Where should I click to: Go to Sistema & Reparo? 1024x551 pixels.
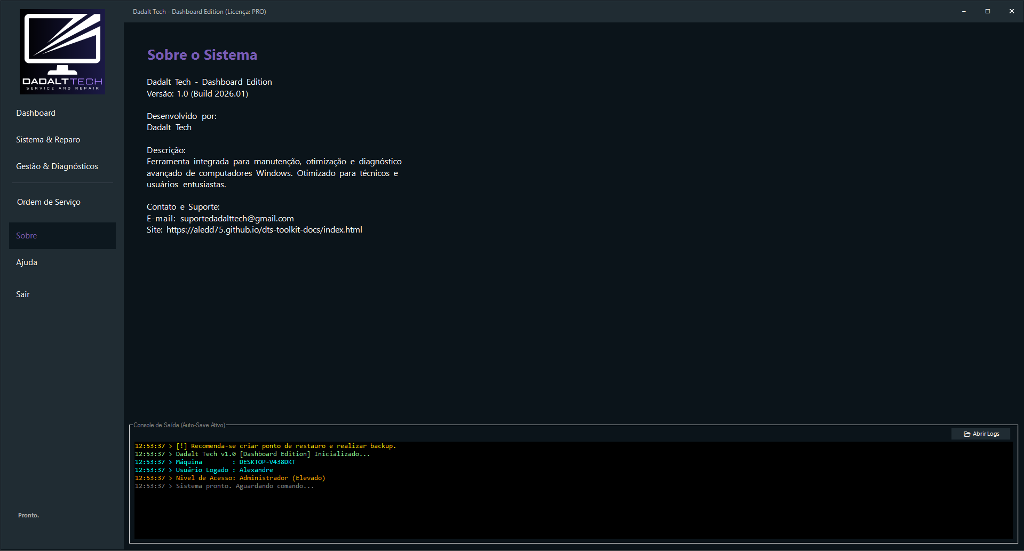[48, 140]
